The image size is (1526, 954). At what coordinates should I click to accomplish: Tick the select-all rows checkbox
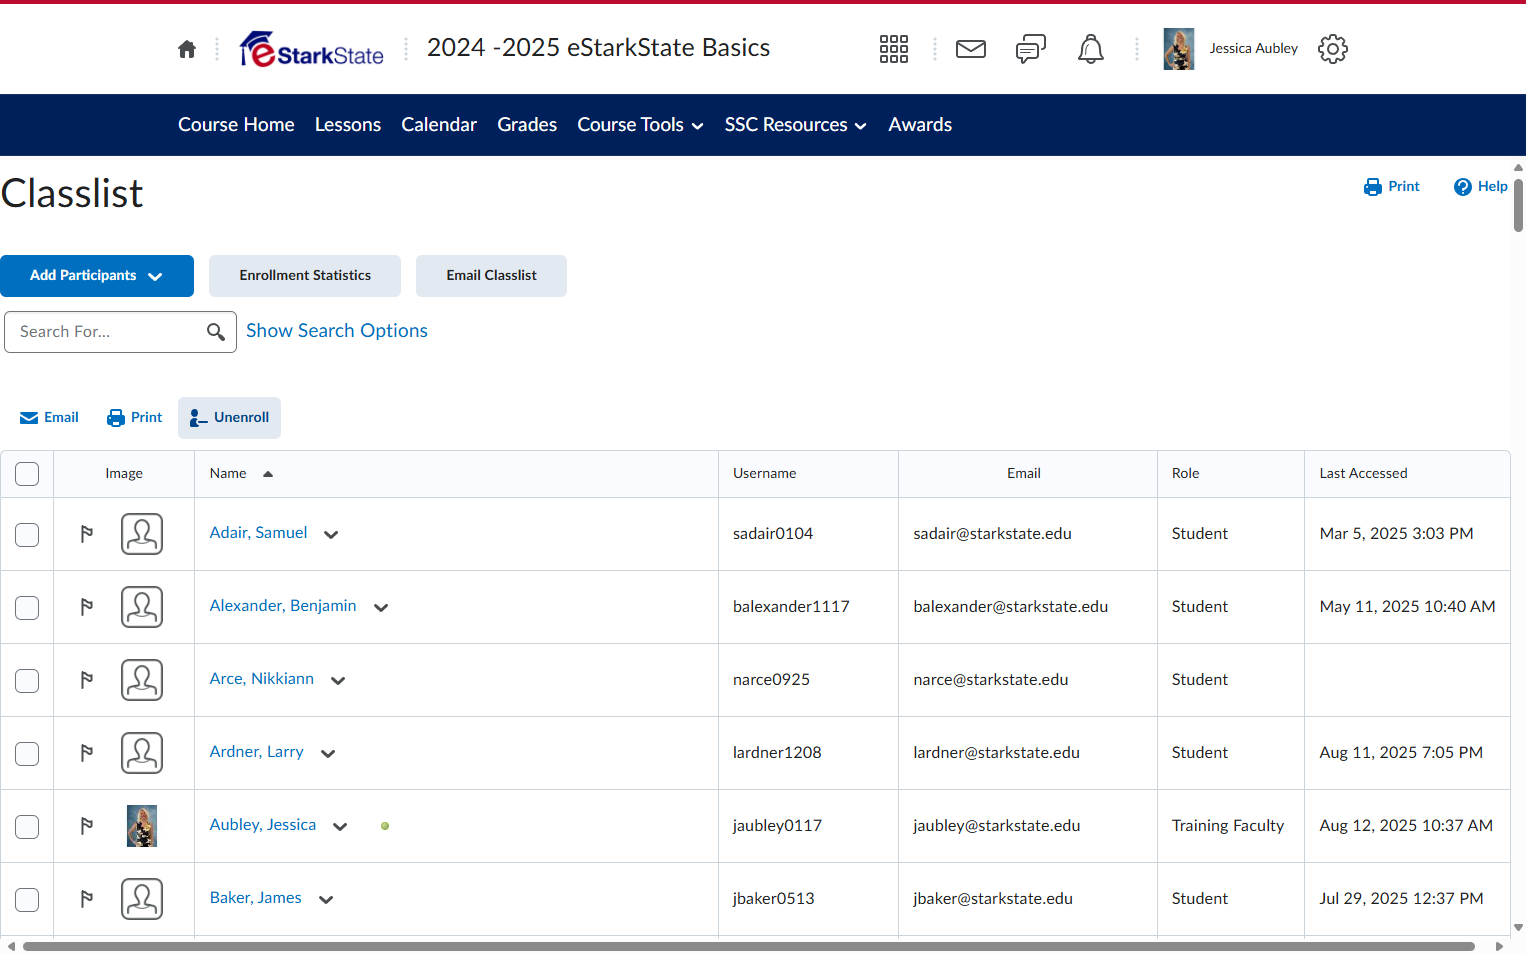tap(27, 474)
